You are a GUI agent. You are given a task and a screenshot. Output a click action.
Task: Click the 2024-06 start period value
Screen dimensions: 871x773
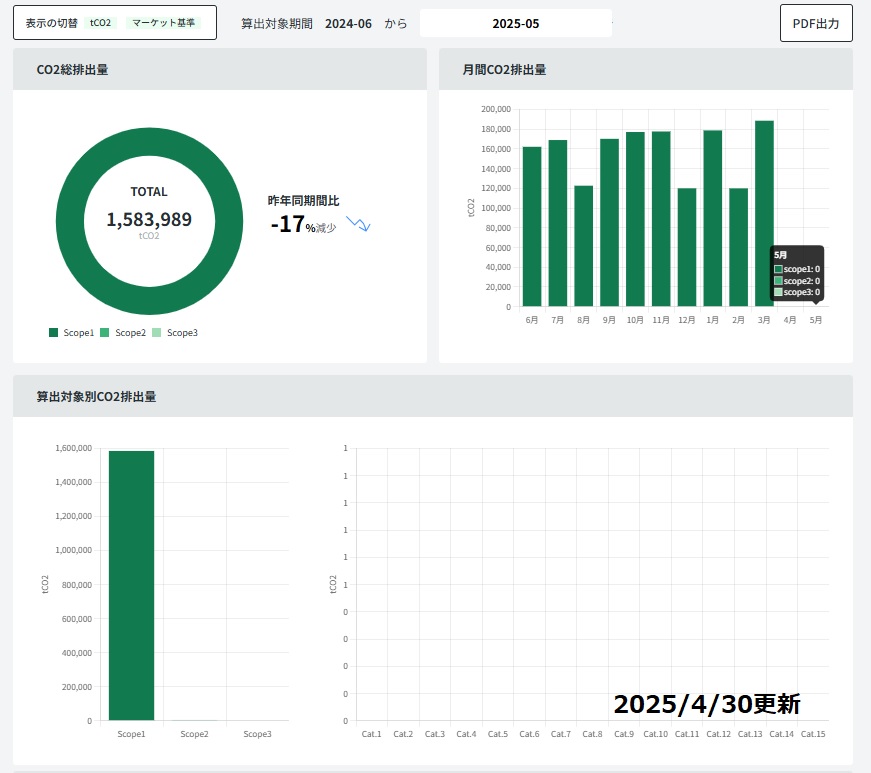[x=348, y=23]
